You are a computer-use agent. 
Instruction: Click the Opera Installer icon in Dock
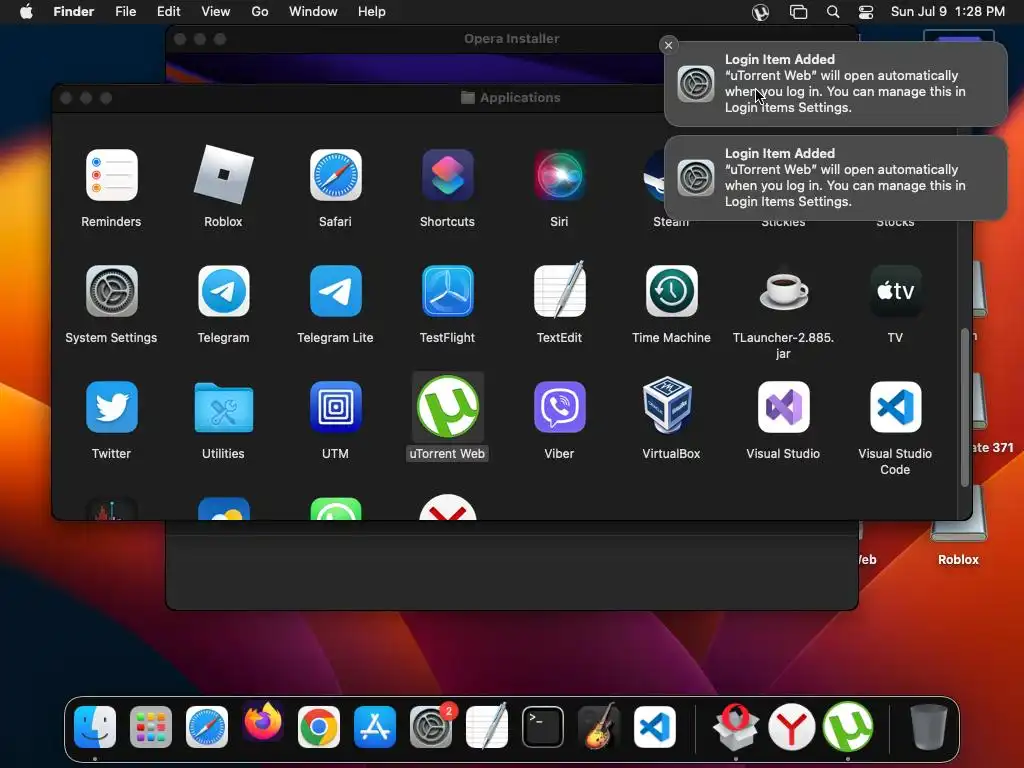tap(736, 727)
